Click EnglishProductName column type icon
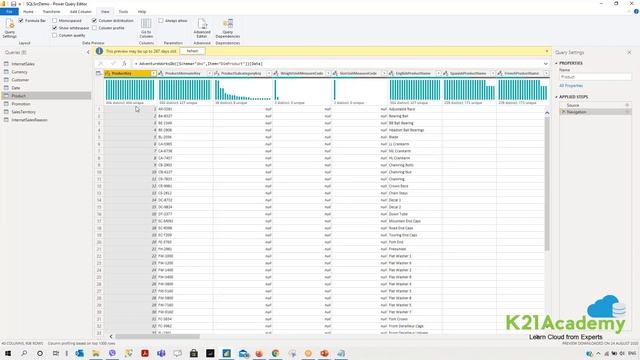Viewport: 640px width, 360px height. pos(391,73)
